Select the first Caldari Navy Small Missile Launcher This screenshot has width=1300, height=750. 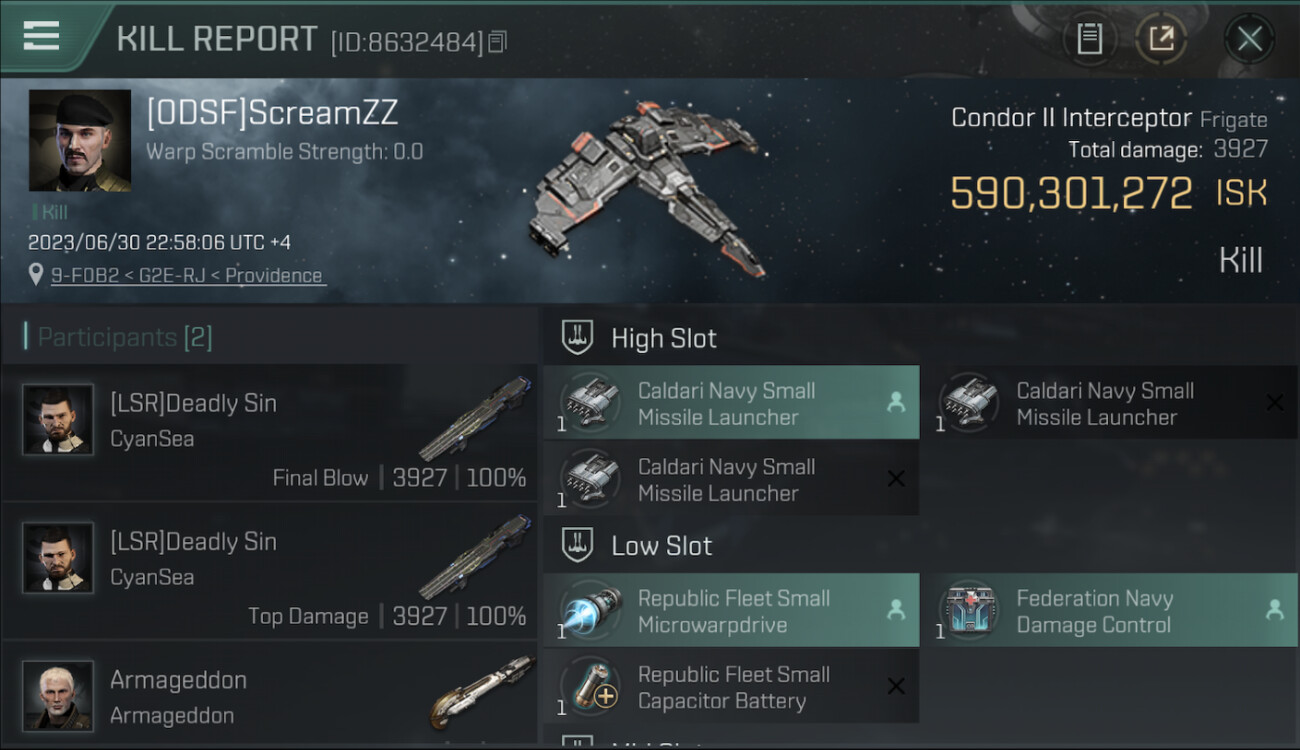coord(731,403)
